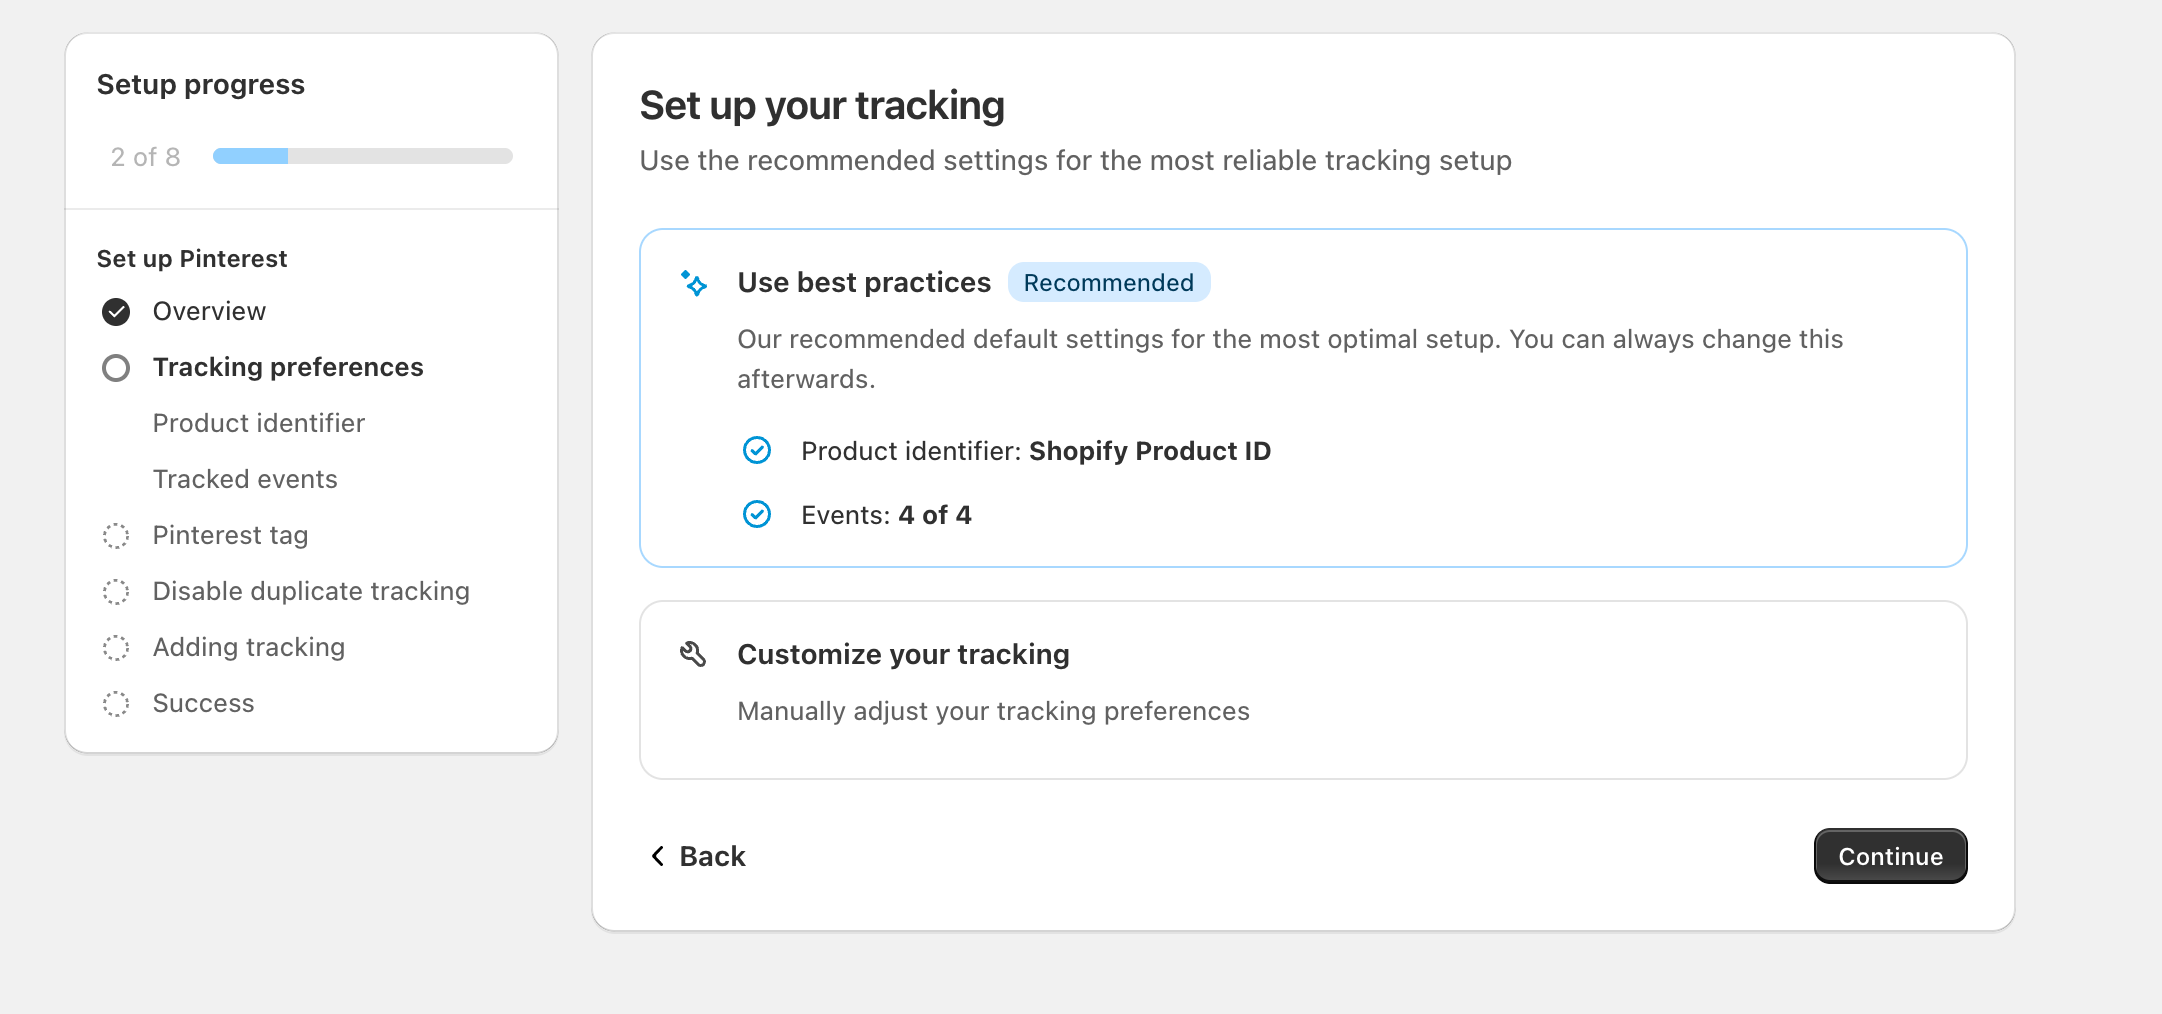Click the dashed circle beside Disable duplicate tracking
Image resolution: width=2162 pixels, height=1014 pixels.
point(116,592)
